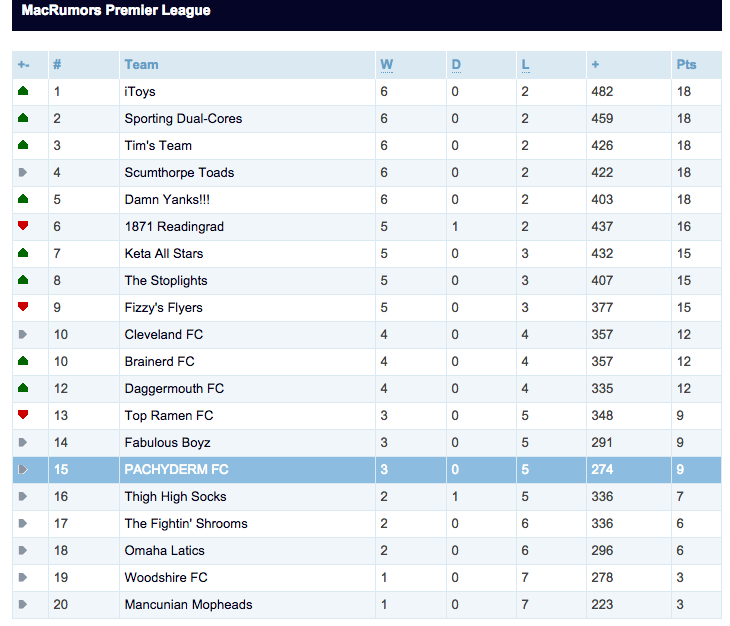
Task: Sort by W wins column header
Action: click(386, 64)
